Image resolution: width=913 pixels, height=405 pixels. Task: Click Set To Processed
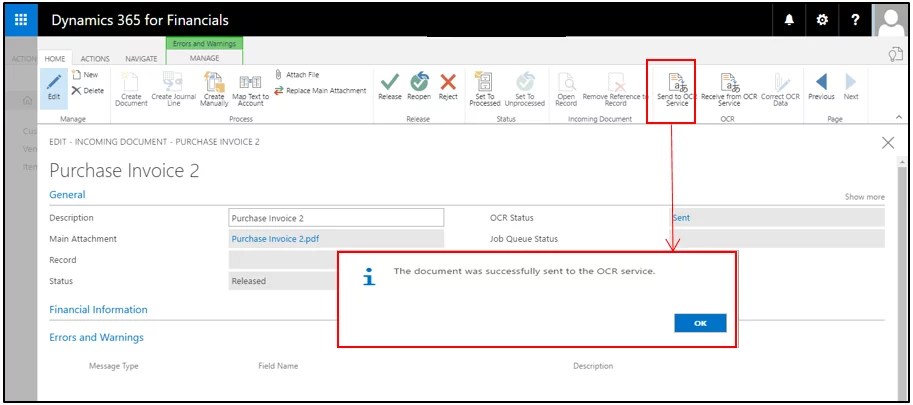(x=484, y=89)
